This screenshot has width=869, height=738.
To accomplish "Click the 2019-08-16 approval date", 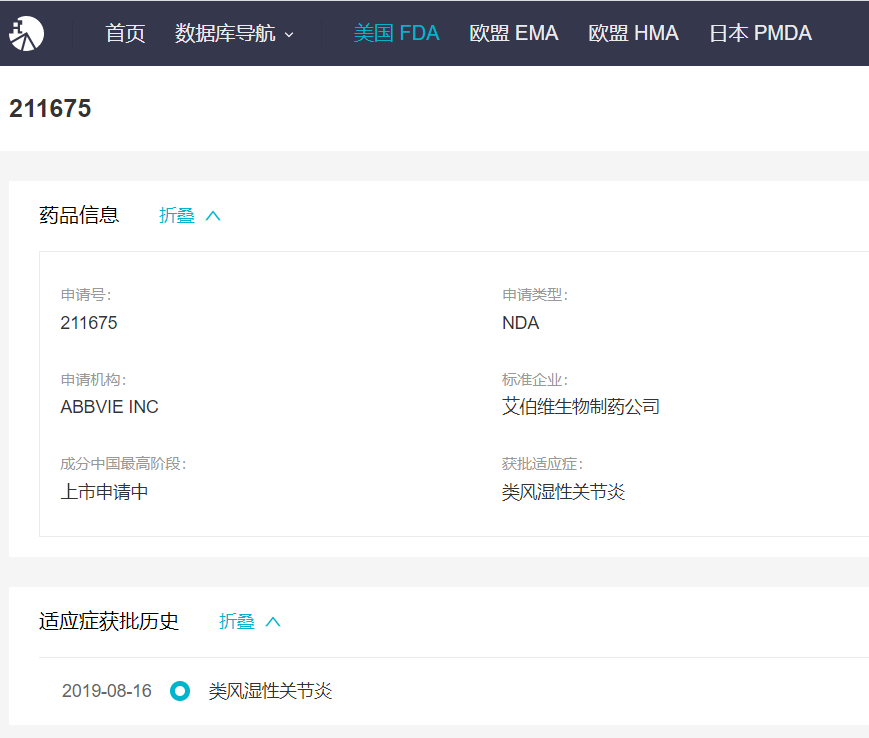I will pyautogui.click(x=106, y=691).
